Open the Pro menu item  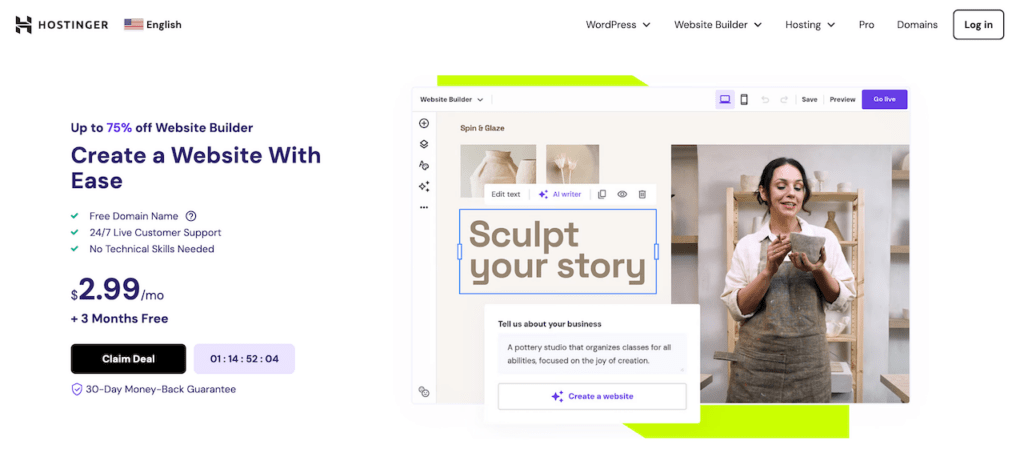coord(866,25)
